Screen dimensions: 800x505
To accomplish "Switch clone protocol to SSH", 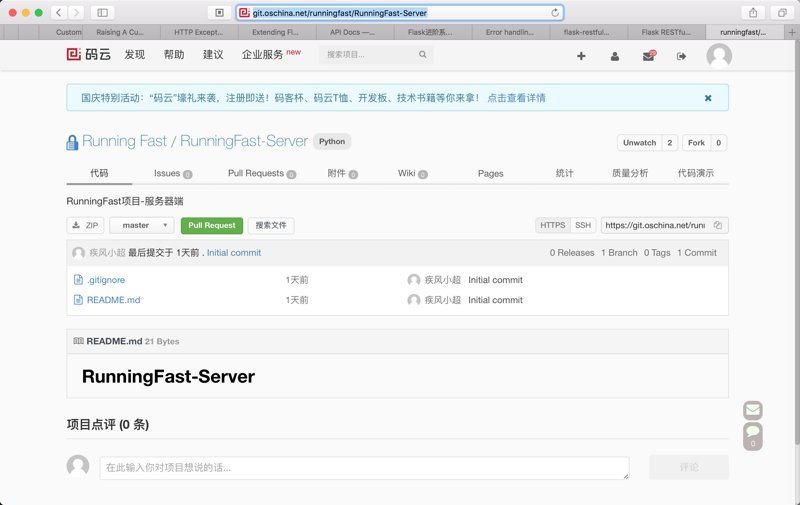I will (x=583, y=225).
